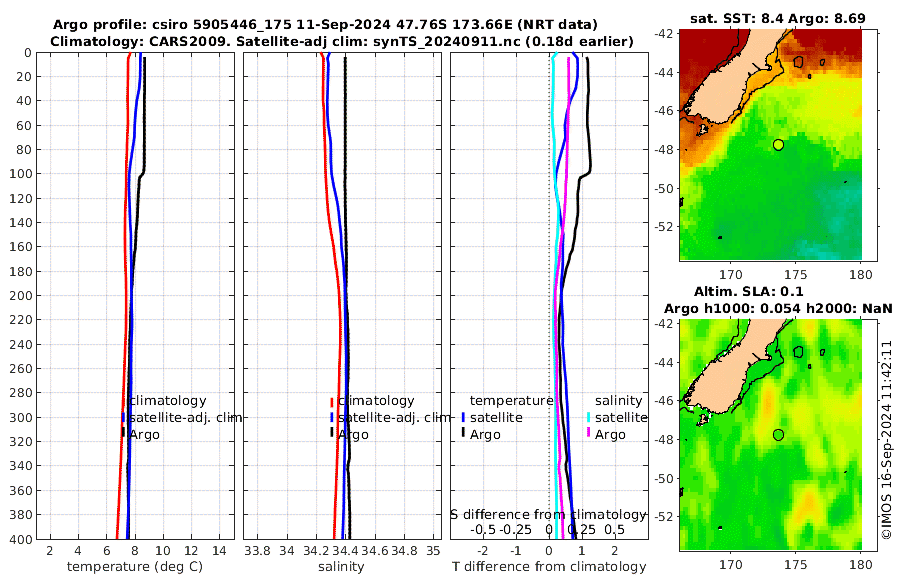Click depth tick label '300'

click(x=21, y=417)
